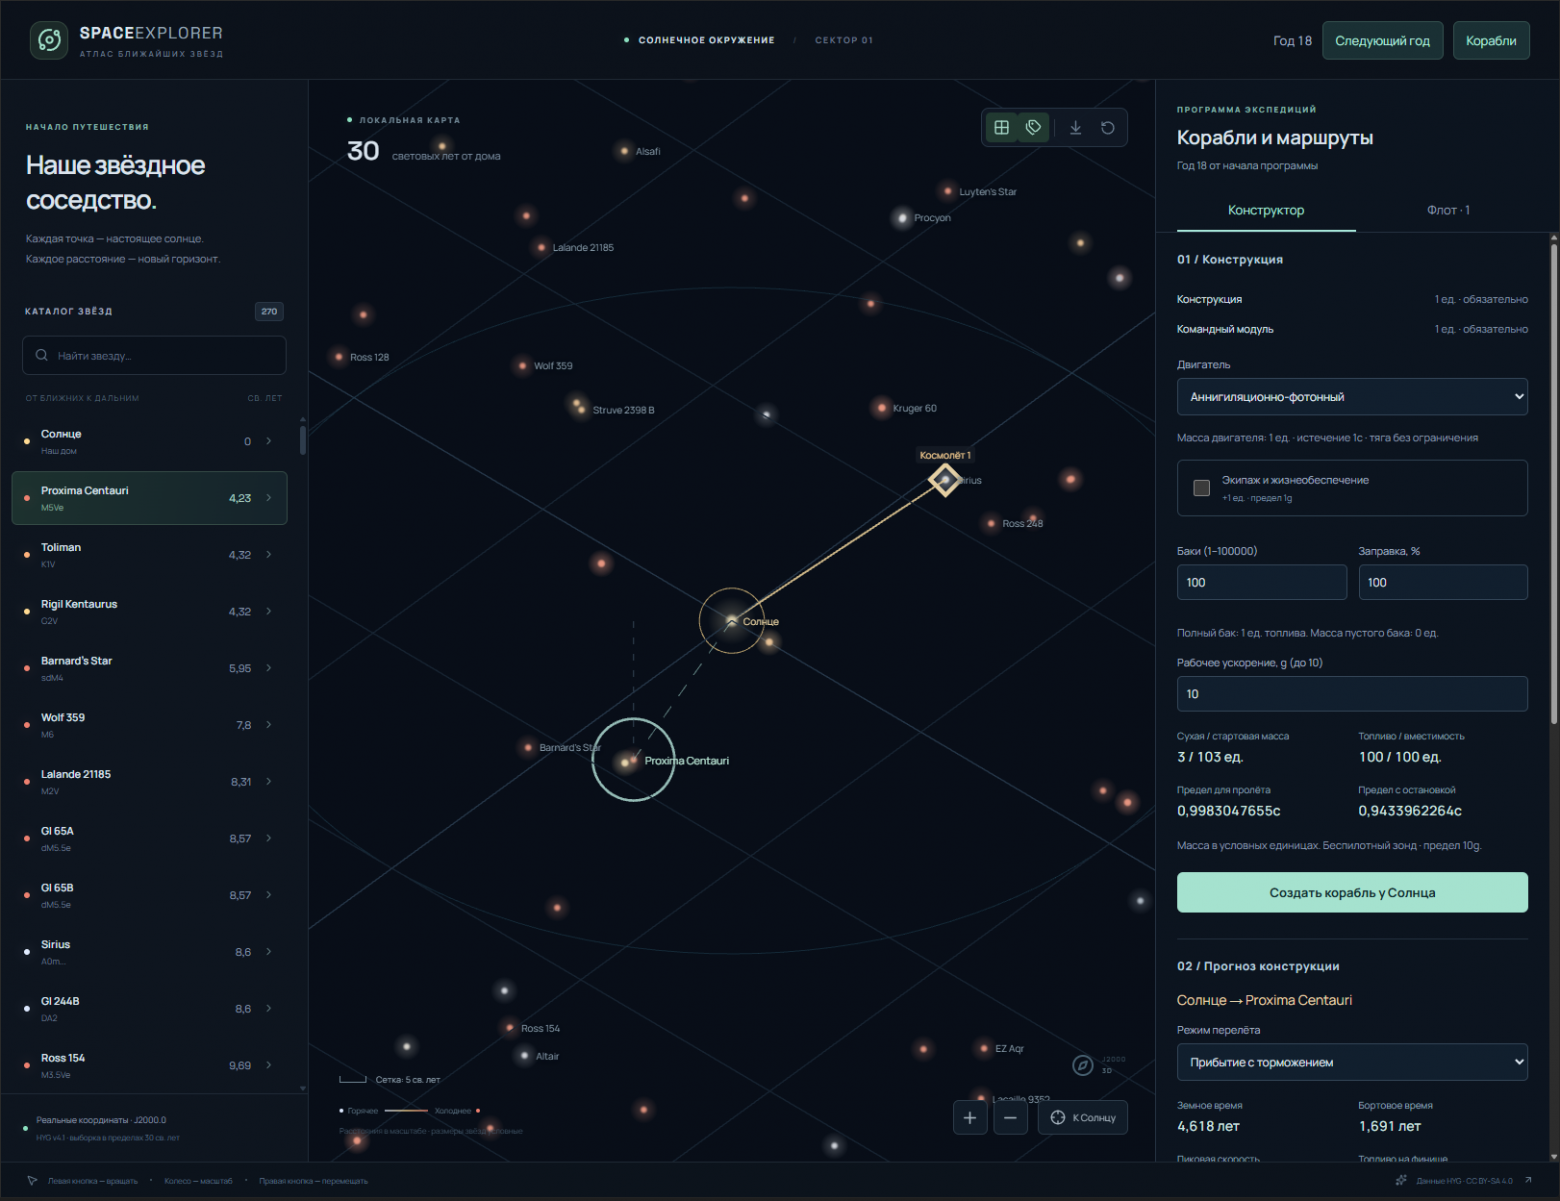Click the download map icon
1560x1201 pixels.
point(1076,127)
